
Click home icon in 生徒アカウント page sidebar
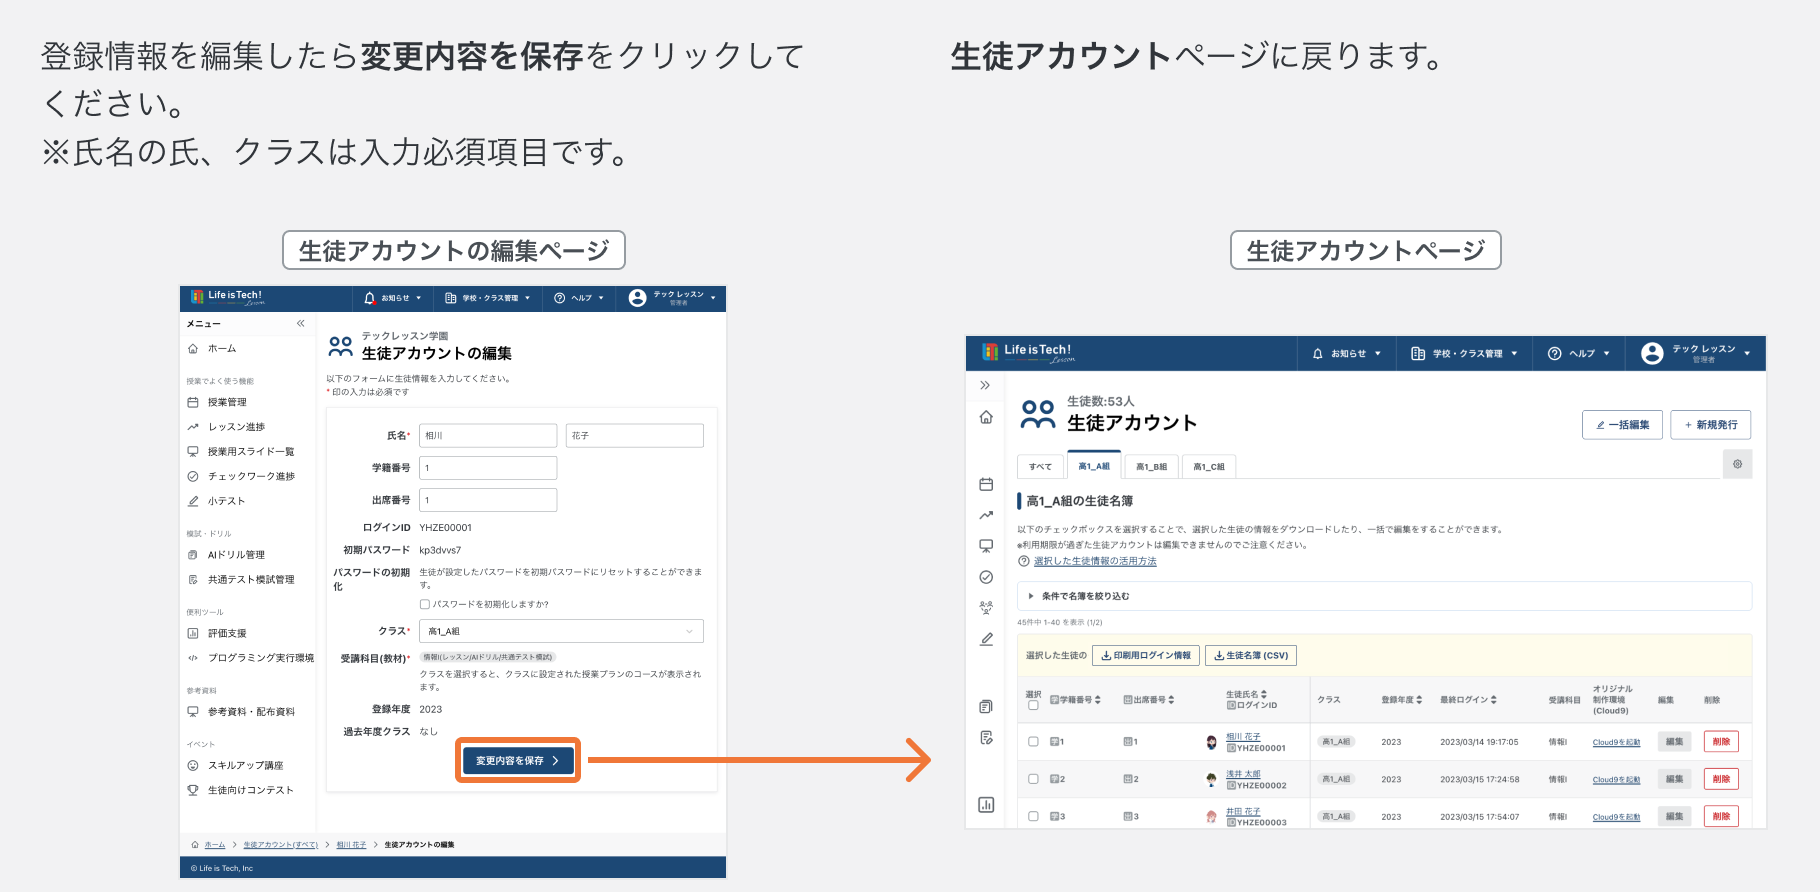coord(986,417)
